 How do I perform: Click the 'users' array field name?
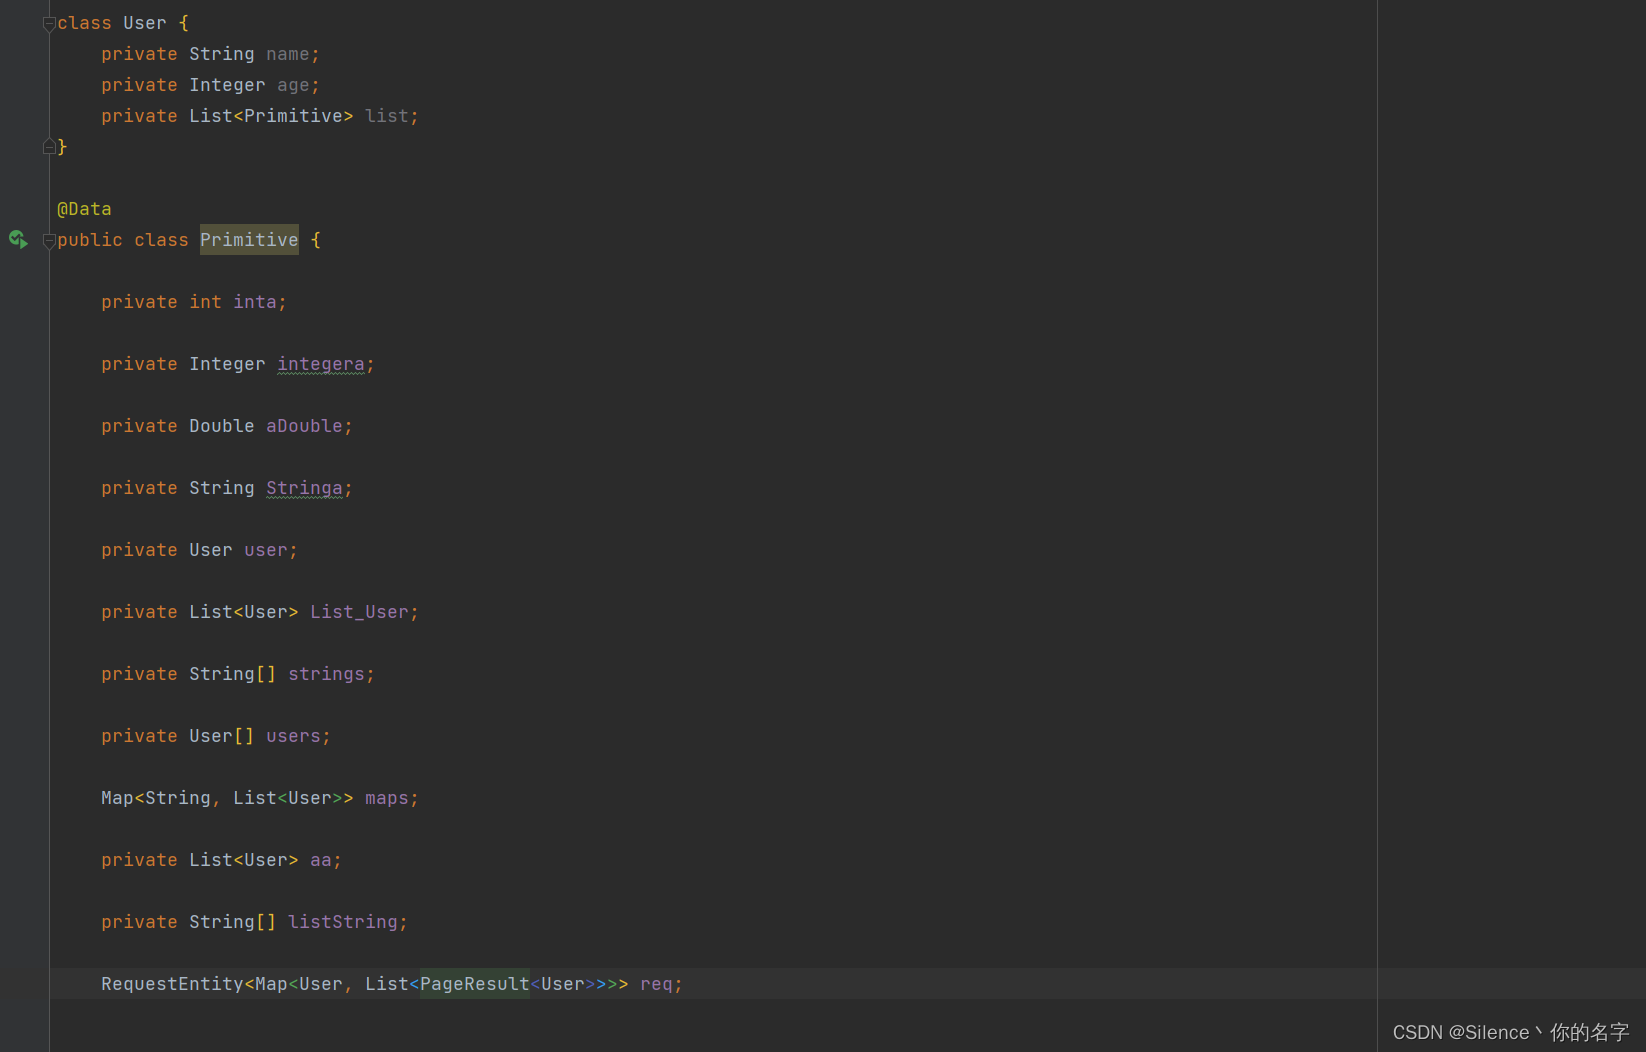pos(293,736)
